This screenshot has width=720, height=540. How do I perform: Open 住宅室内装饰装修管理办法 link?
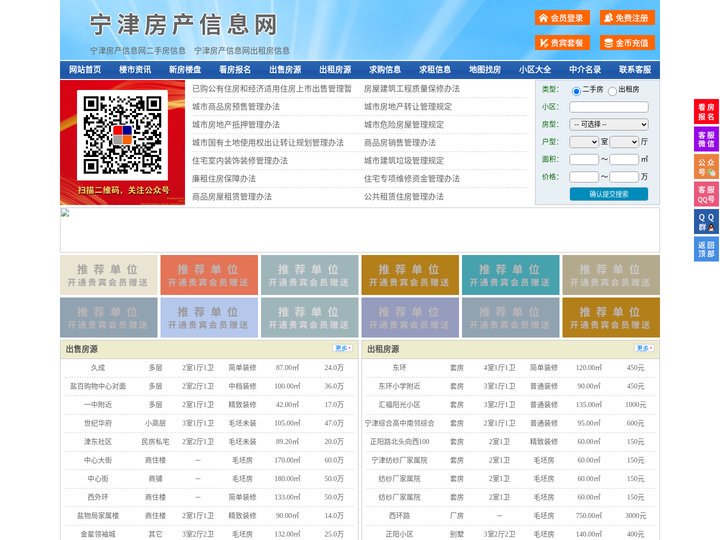click(240, 161)
